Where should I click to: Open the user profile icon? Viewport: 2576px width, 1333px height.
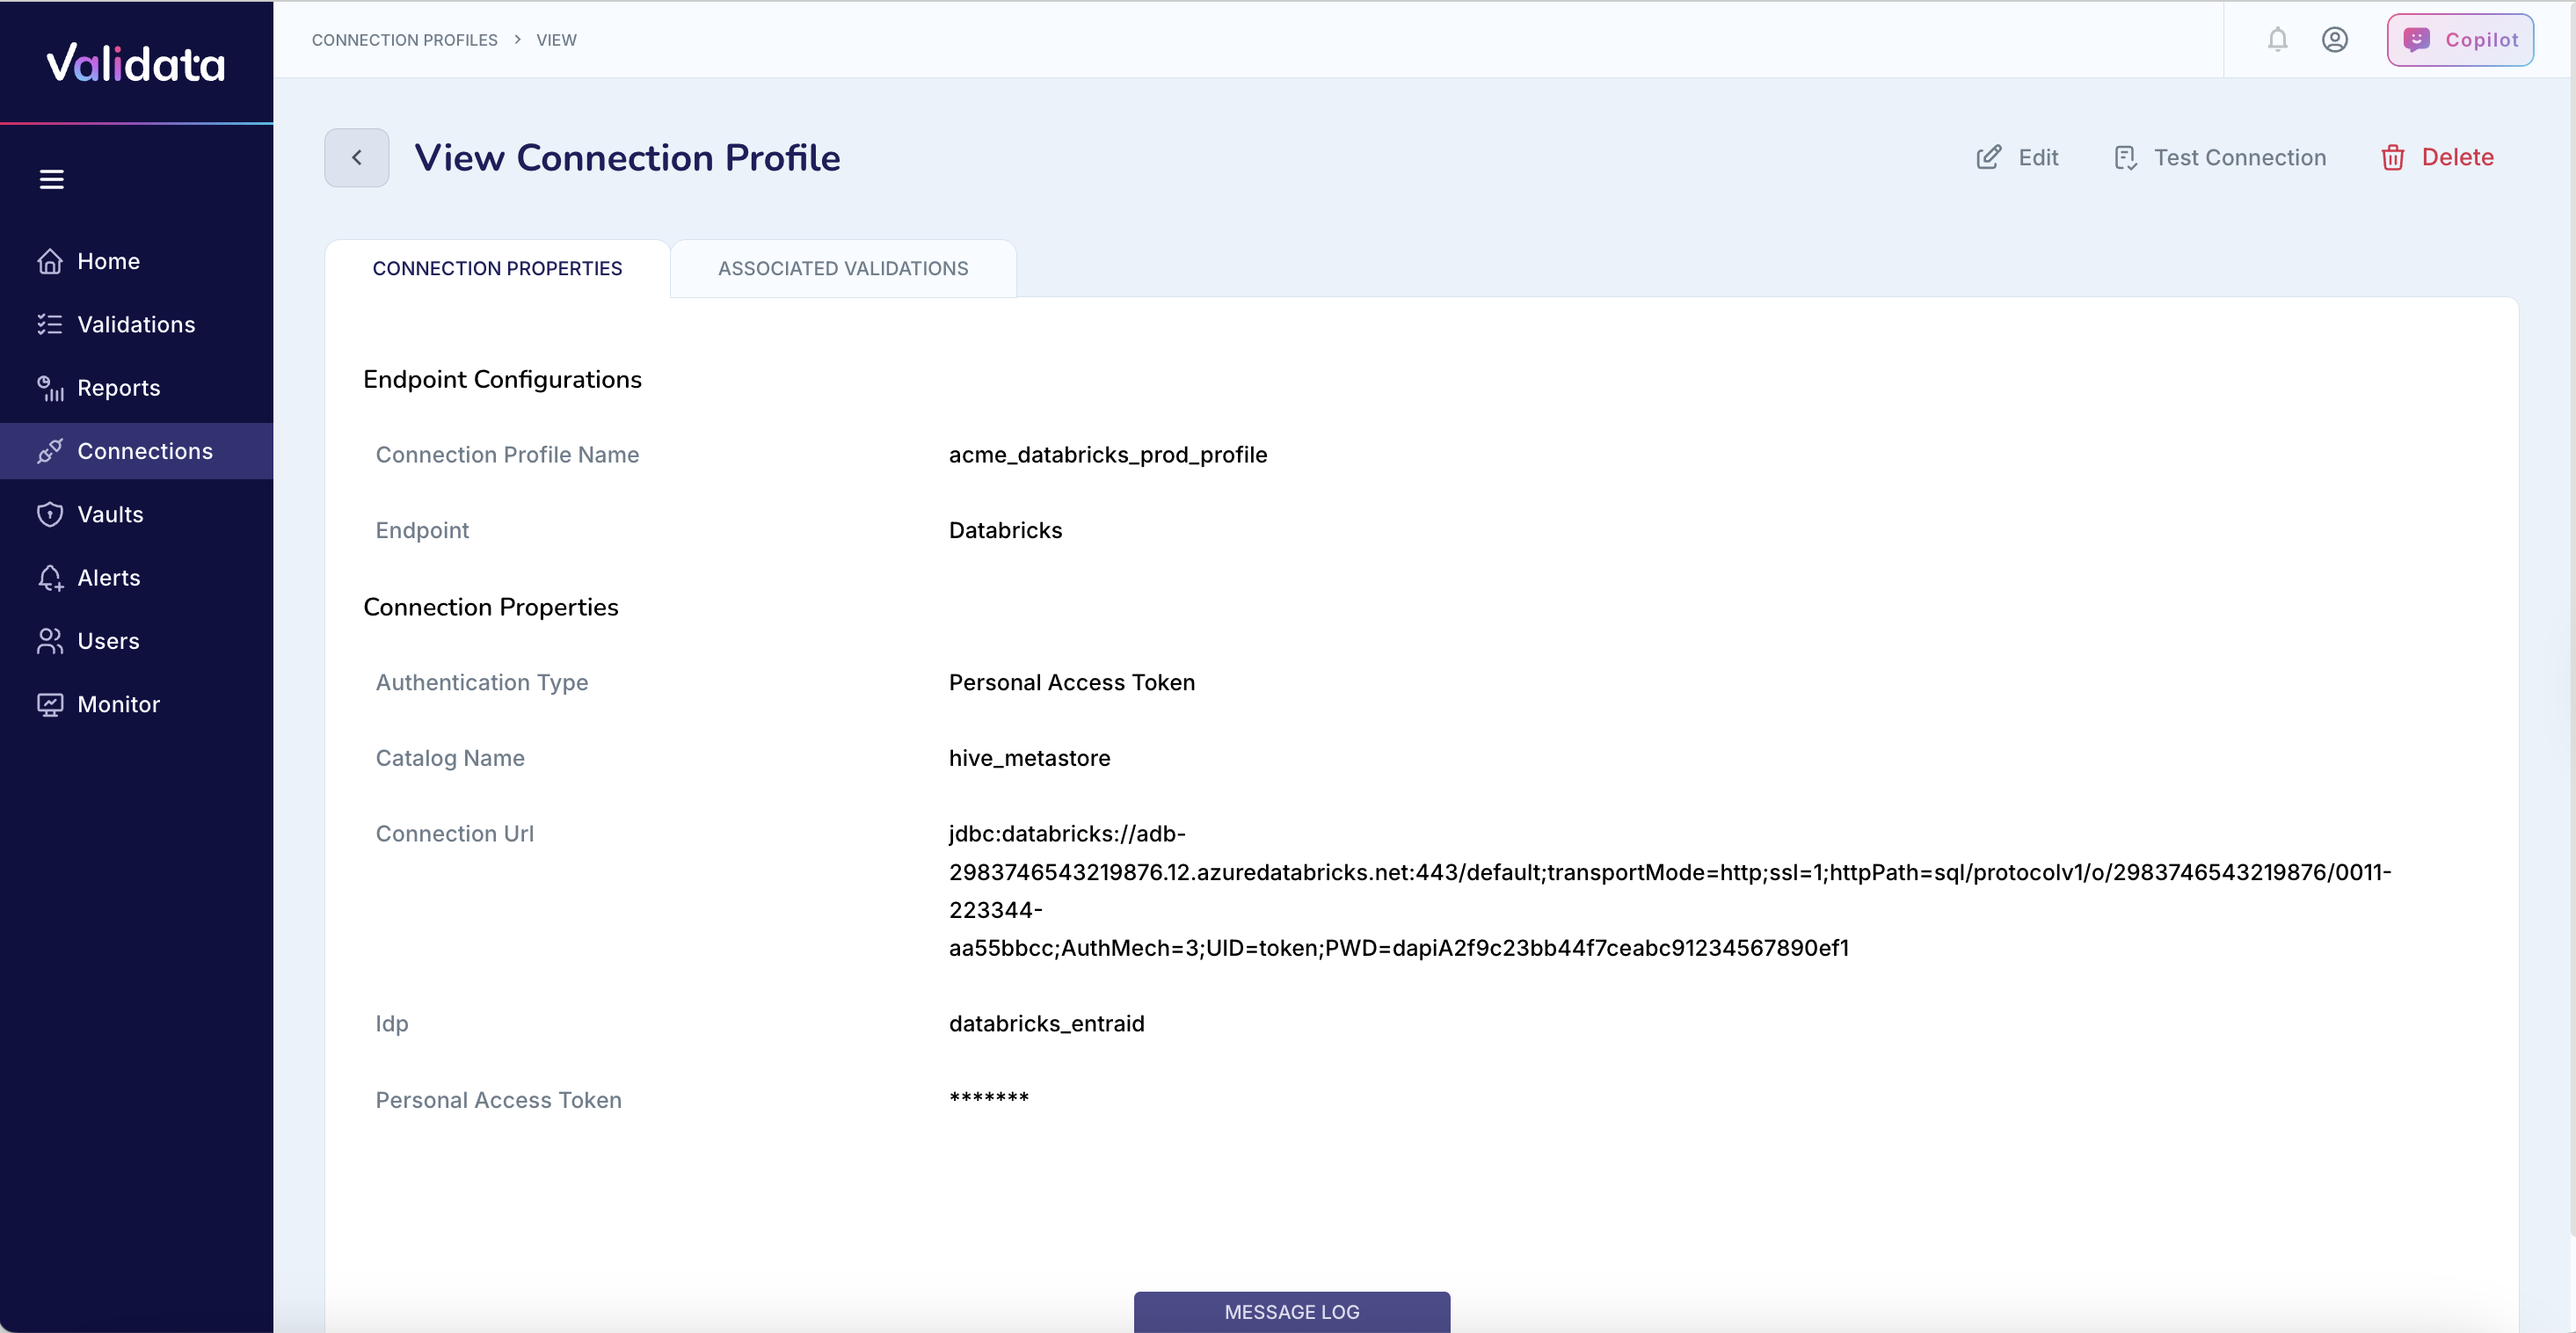(x=2335, y=39)
